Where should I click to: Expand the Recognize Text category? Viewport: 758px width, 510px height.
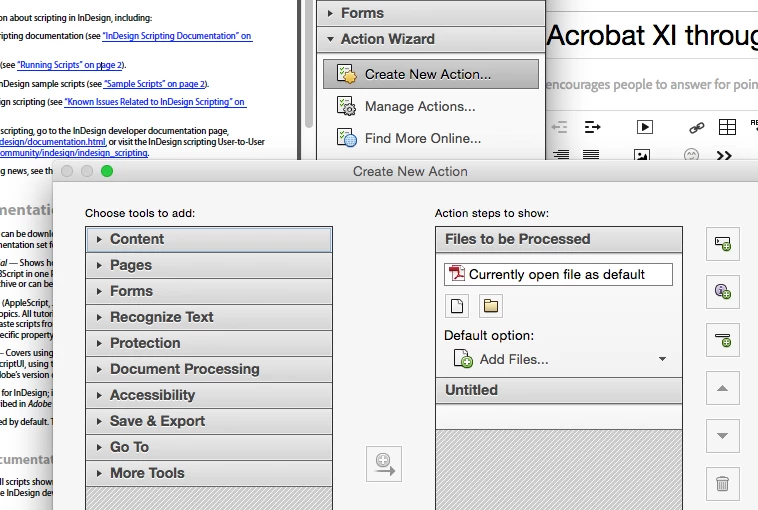pos(209,317)
